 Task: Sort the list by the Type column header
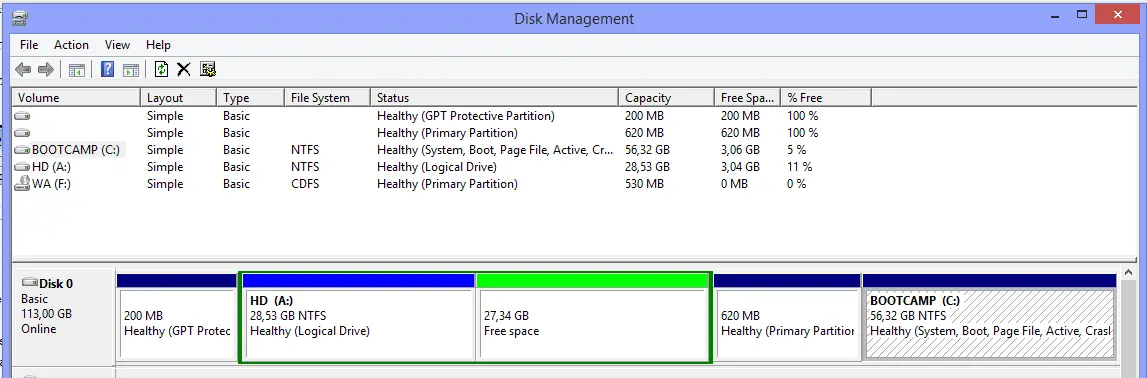[250, 97]
